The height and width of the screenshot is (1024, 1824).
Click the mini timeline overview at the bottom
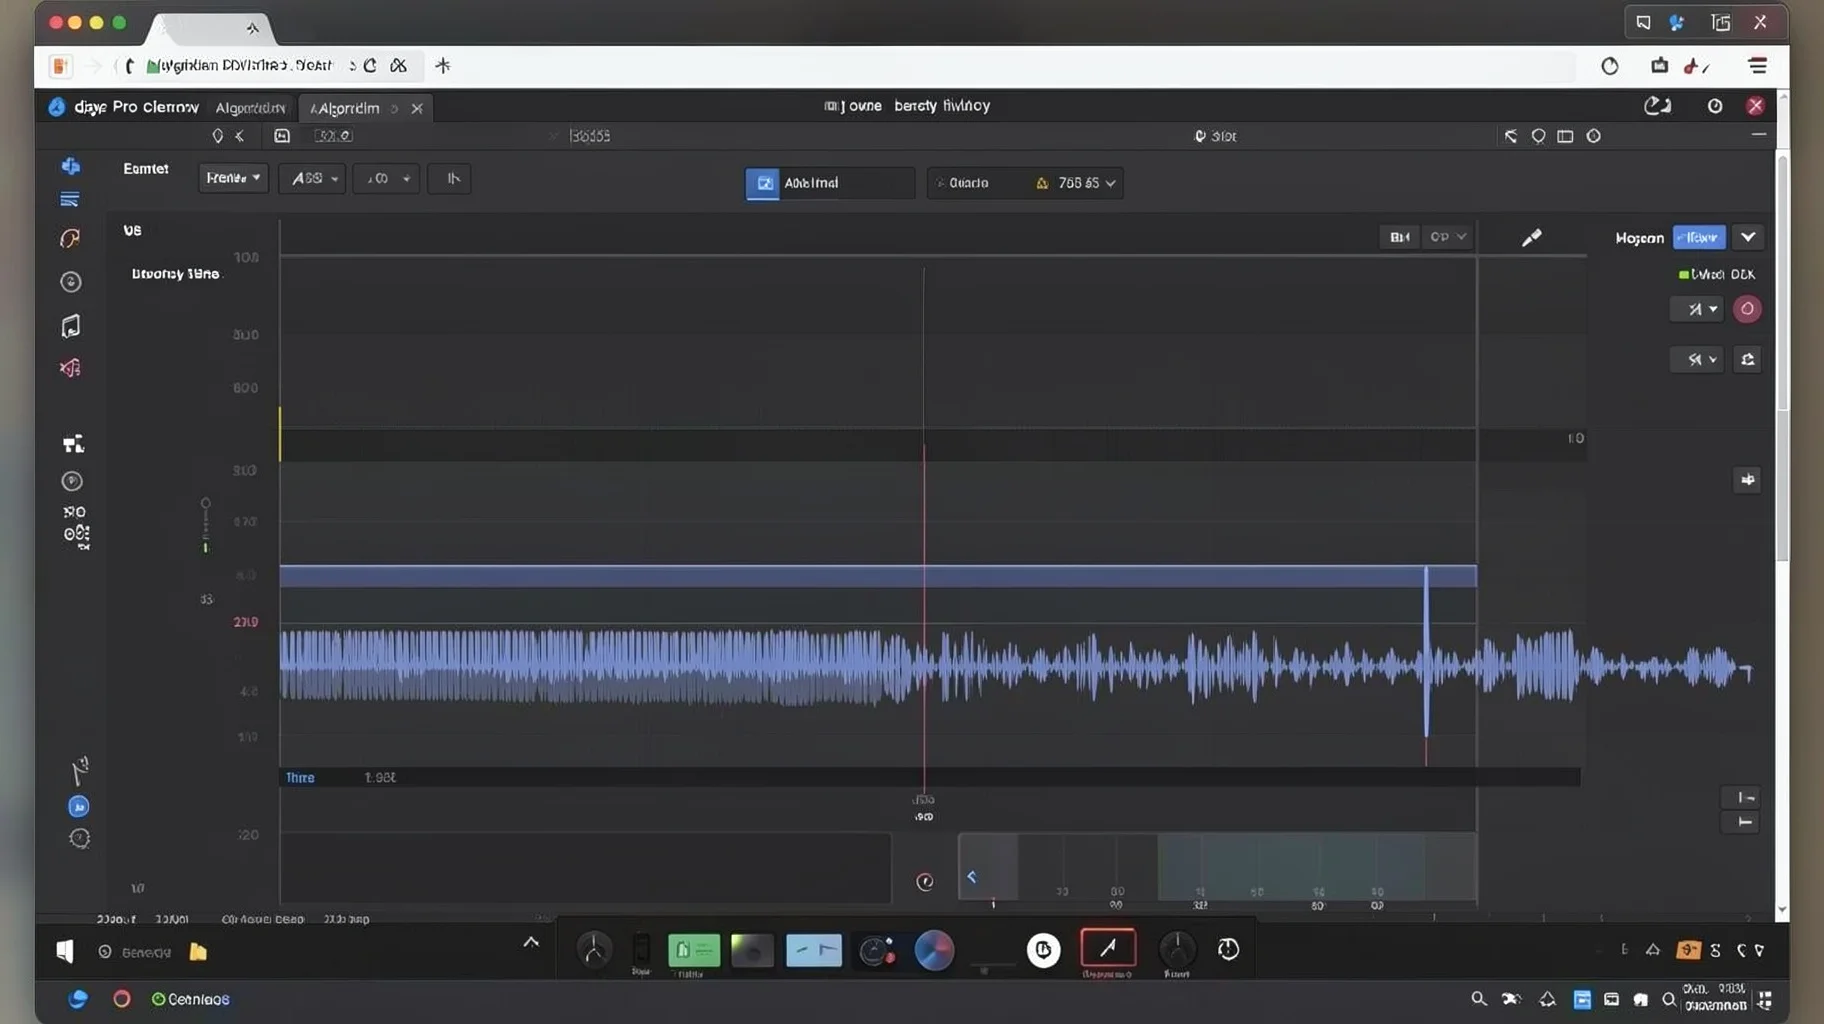[1217, 868]
